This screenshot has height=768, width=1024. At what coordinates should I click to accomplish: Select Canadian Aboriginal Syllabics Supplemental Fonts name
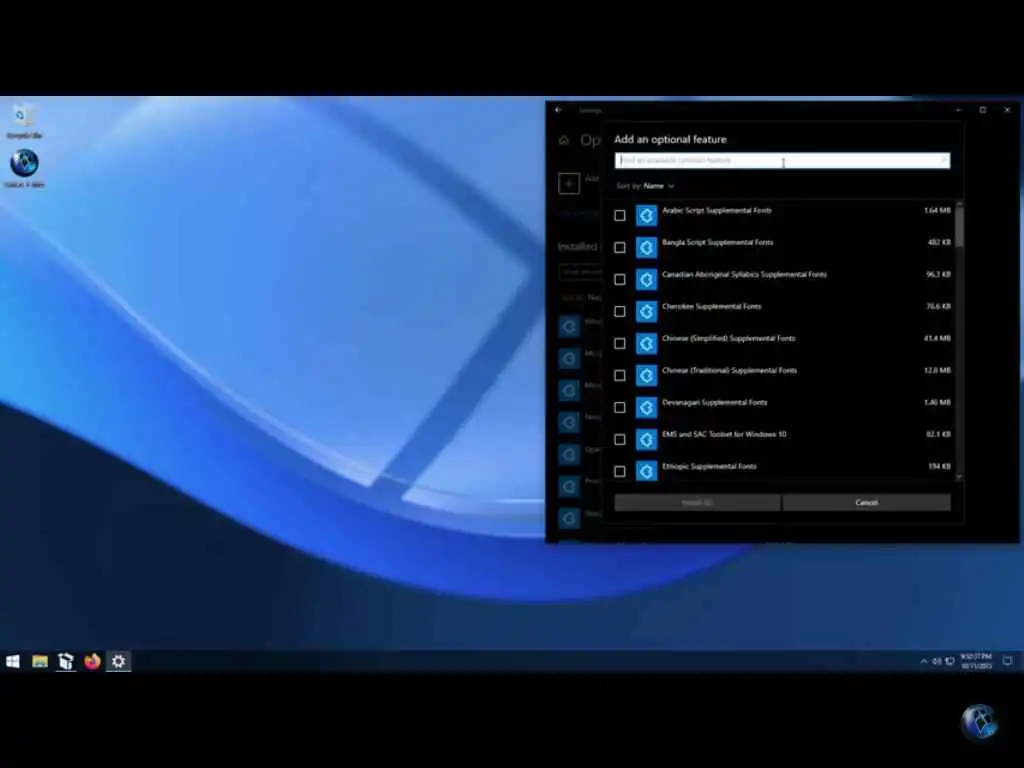(x=744, y=274)
